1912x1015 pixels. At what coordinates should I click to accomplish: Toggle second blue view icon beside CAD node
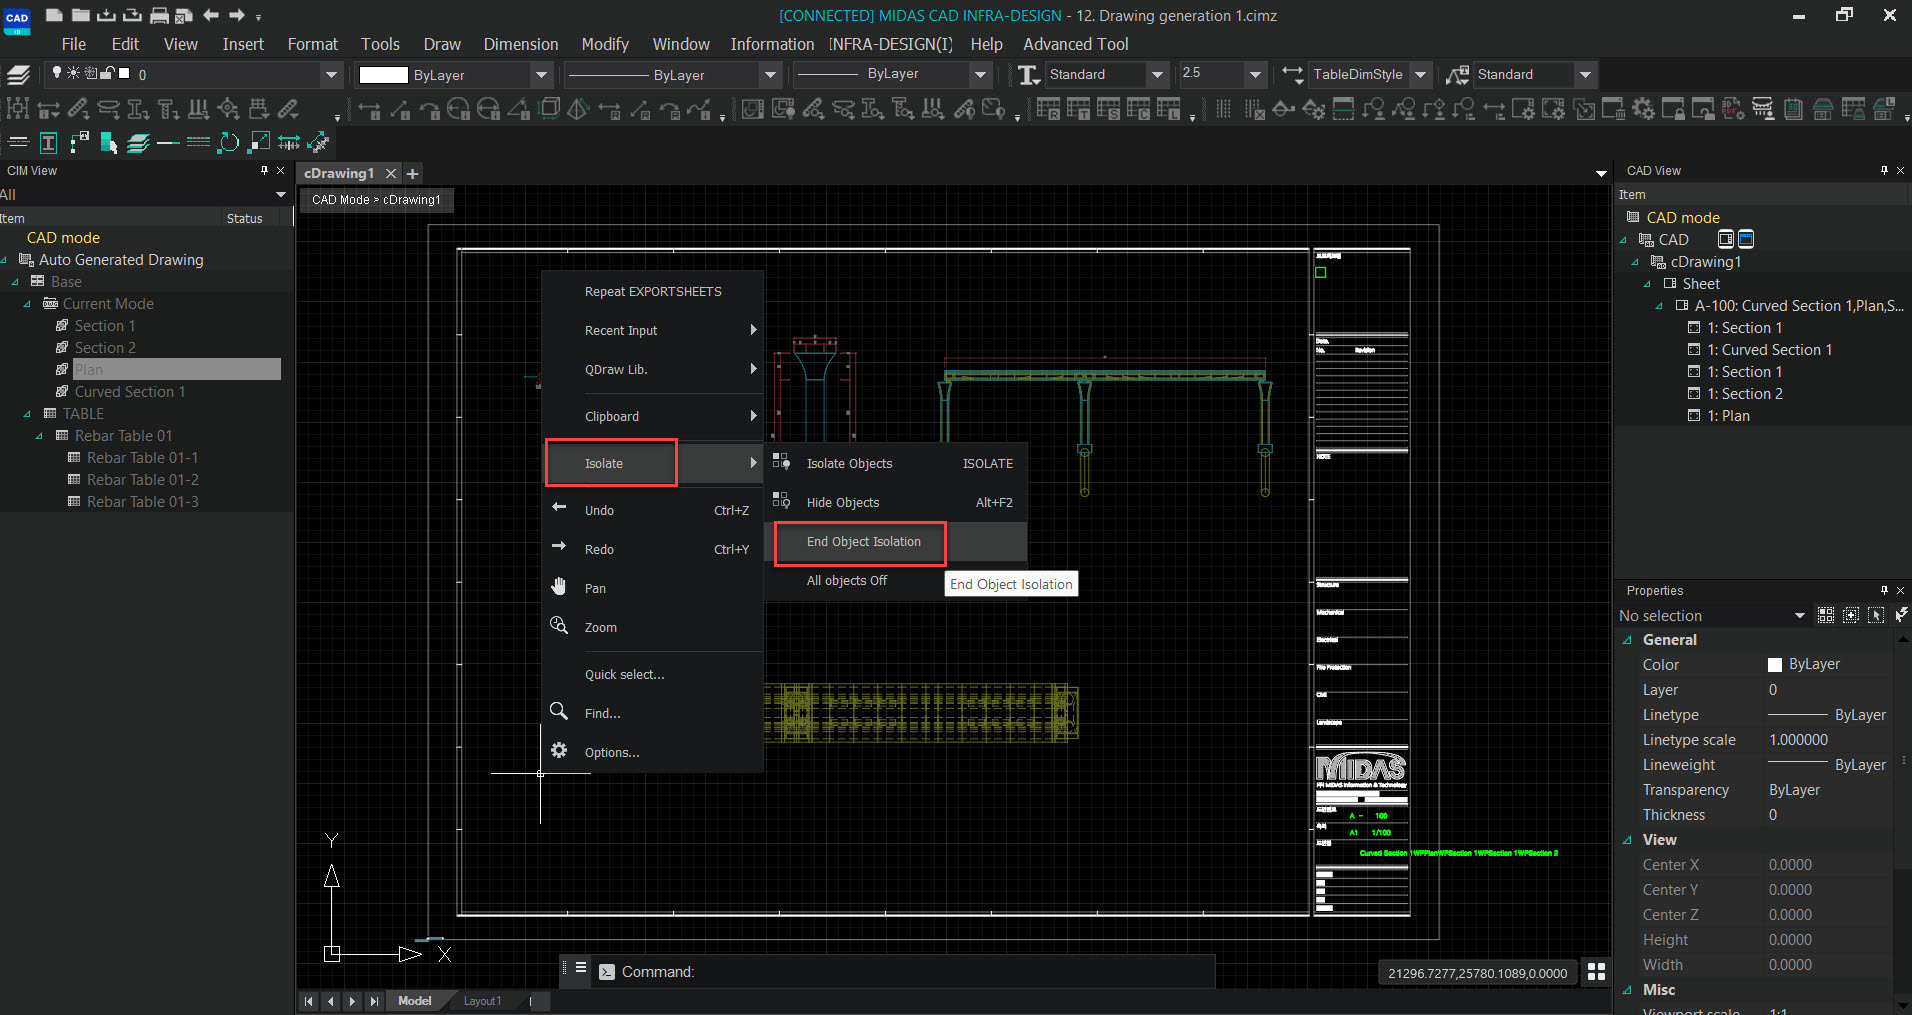[x=1746, y=239]
